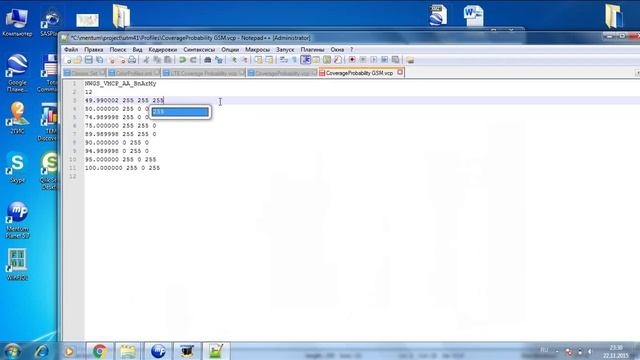Click the taskbar clock showing 23:30

point(616,351)
